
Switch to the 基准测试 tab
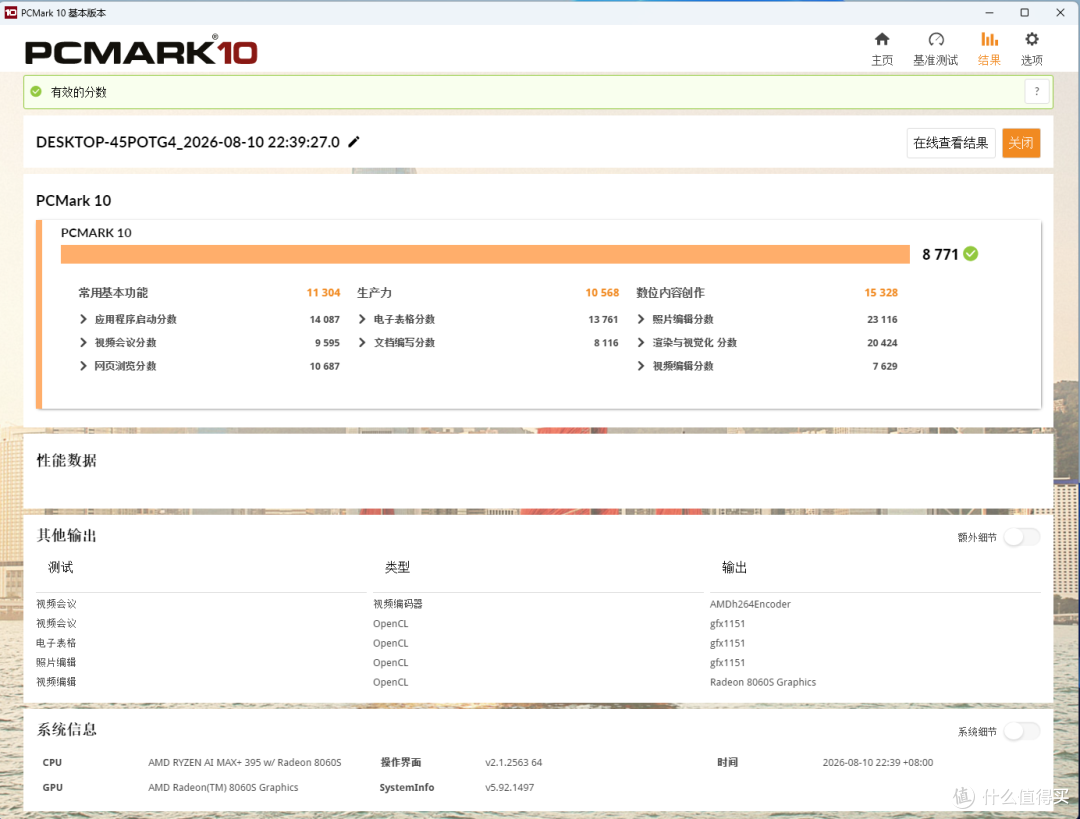pos(935,49)
